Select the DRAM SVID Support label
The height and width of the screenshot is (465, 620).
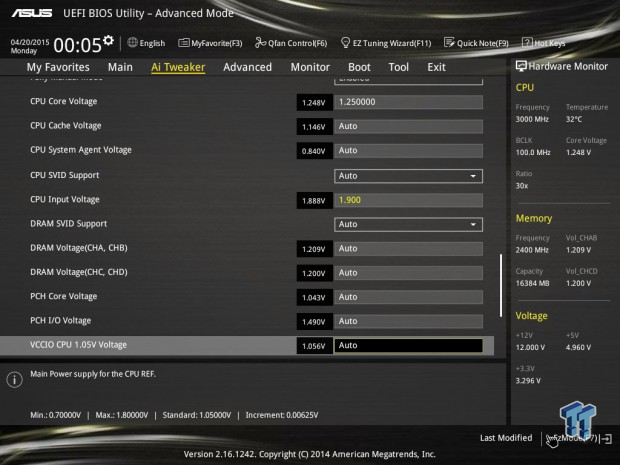coord(68,224)
